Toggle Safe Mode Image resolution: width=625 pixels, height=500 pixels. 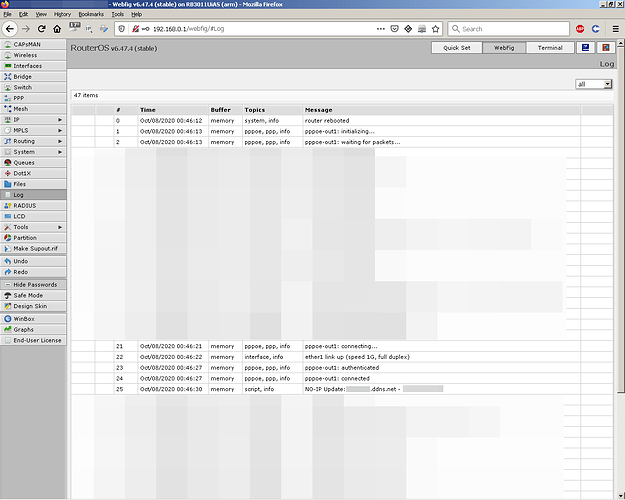[x=33, y=295]
